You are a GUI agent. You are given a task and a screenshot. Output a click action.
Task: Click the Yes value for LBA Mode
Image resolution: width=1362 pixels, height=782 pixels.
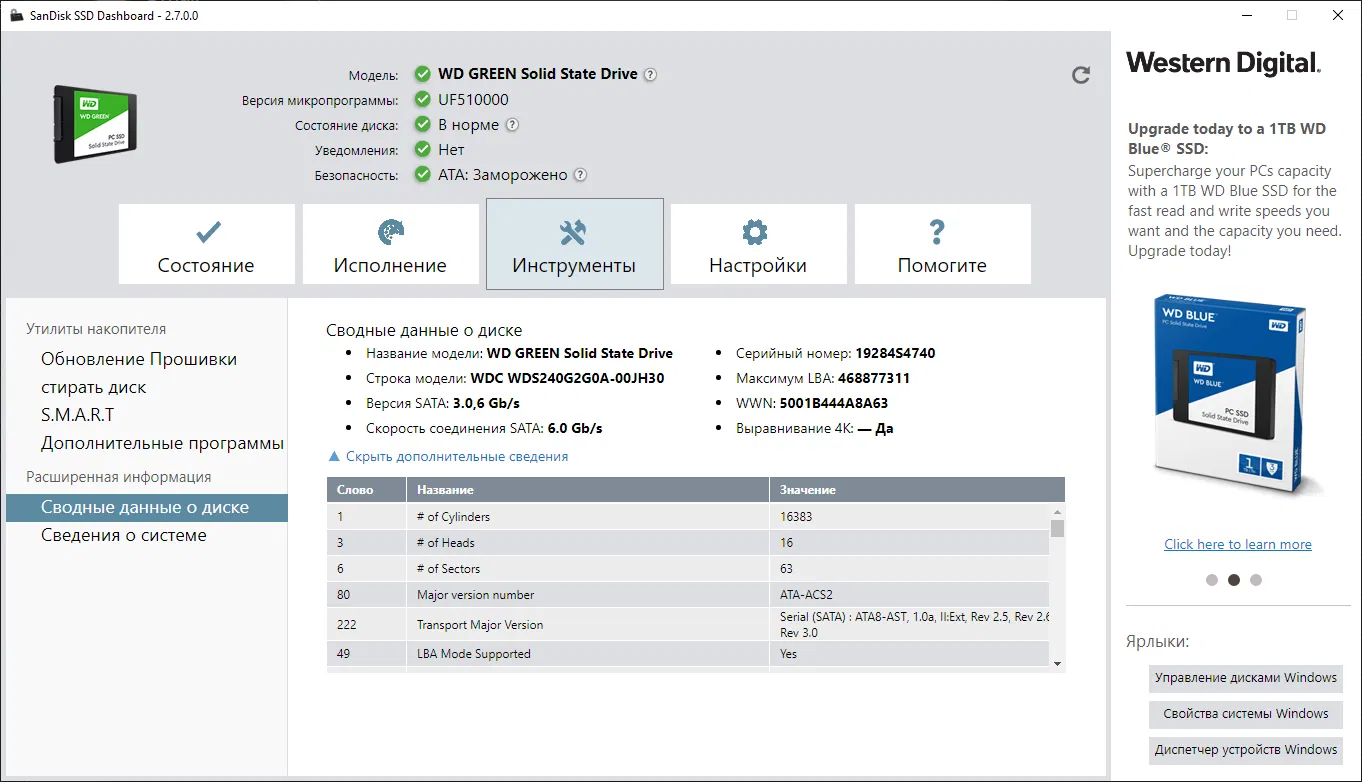789,654
